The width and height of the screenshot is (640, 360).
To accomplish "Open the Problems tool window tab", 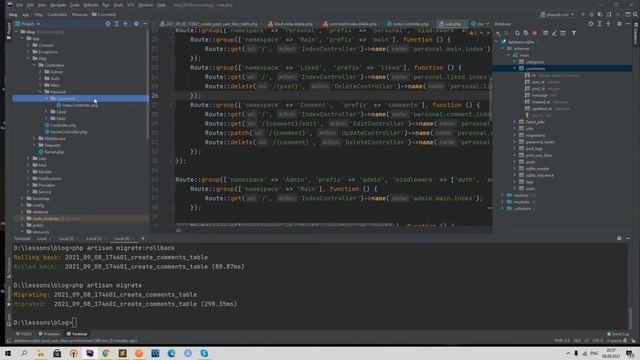I will coord(49,334).
